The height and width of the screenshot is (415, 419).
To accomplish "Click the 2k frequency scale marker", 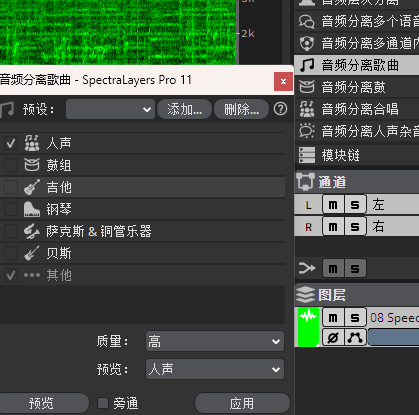I will point(247,33).
